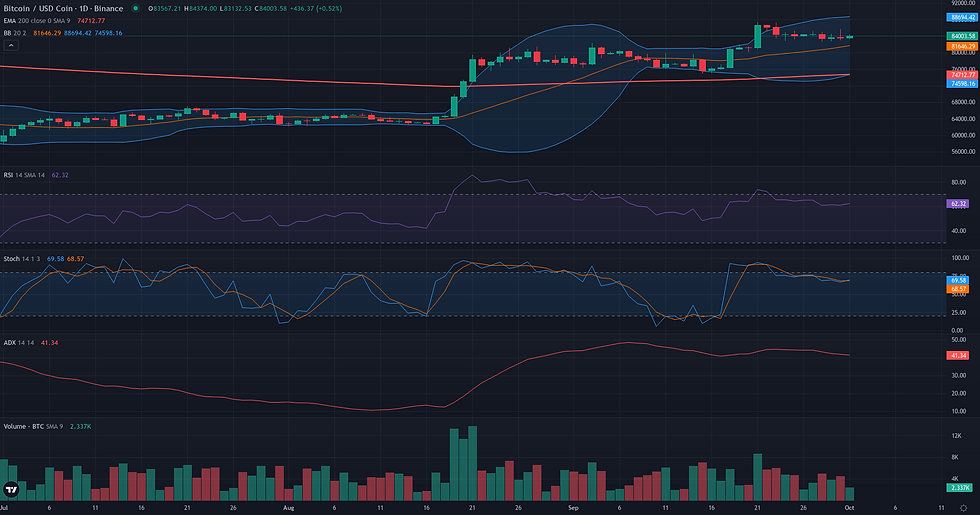Click the Jul label on time axis

pos(4,508)
